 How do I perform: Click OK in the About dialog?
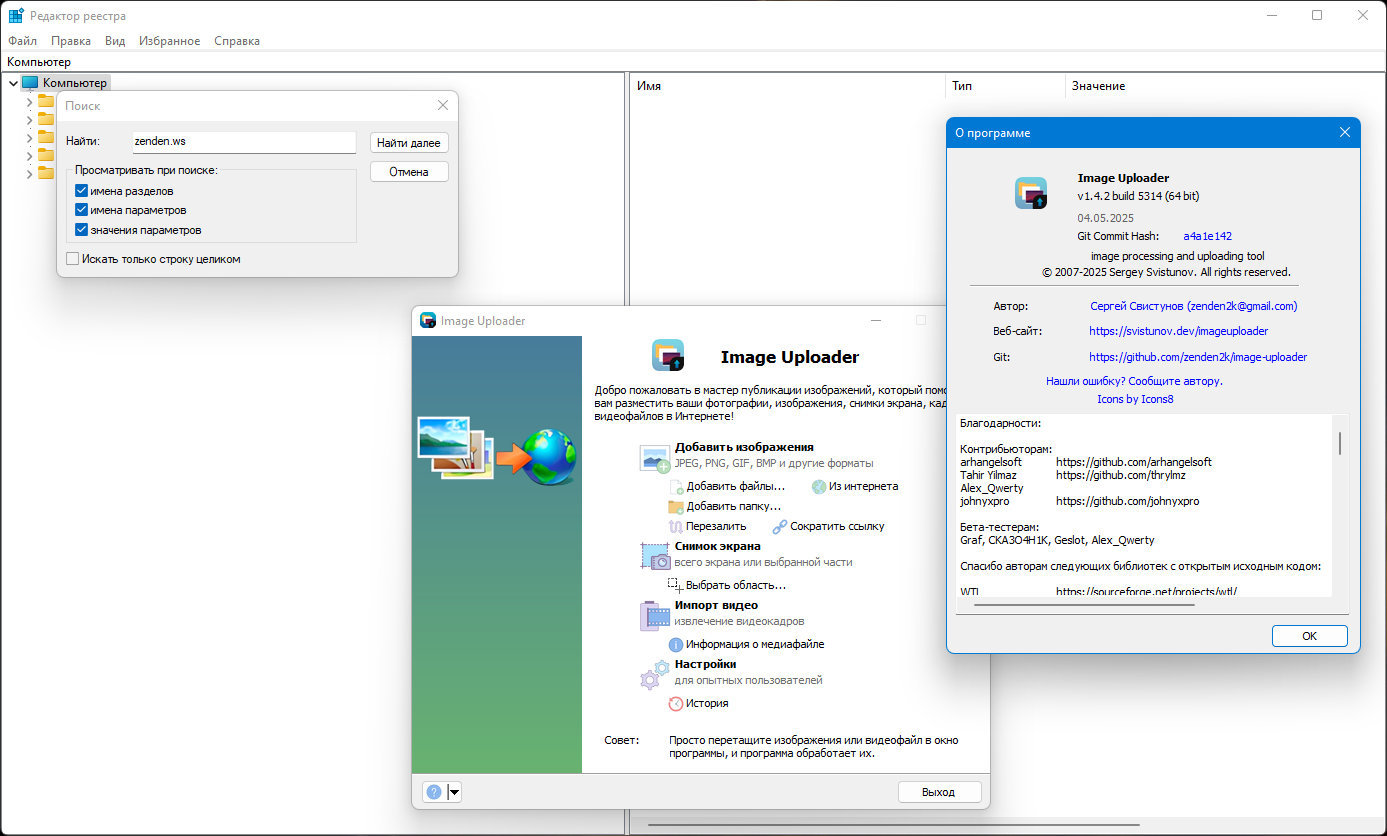click(1309, 636)
